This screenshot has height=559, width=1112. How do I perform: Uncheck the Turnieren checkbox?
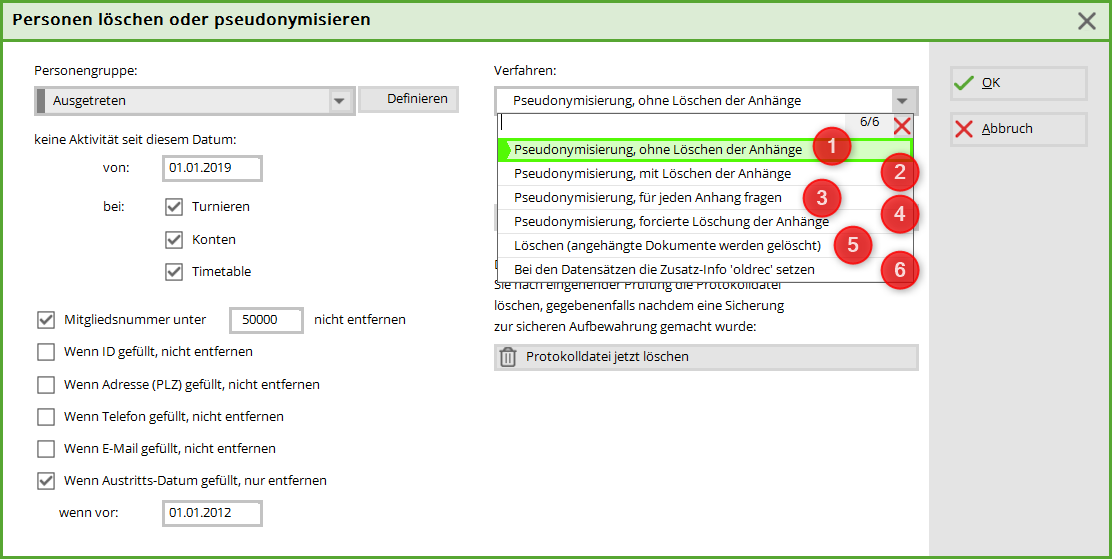tap(174, 207)
